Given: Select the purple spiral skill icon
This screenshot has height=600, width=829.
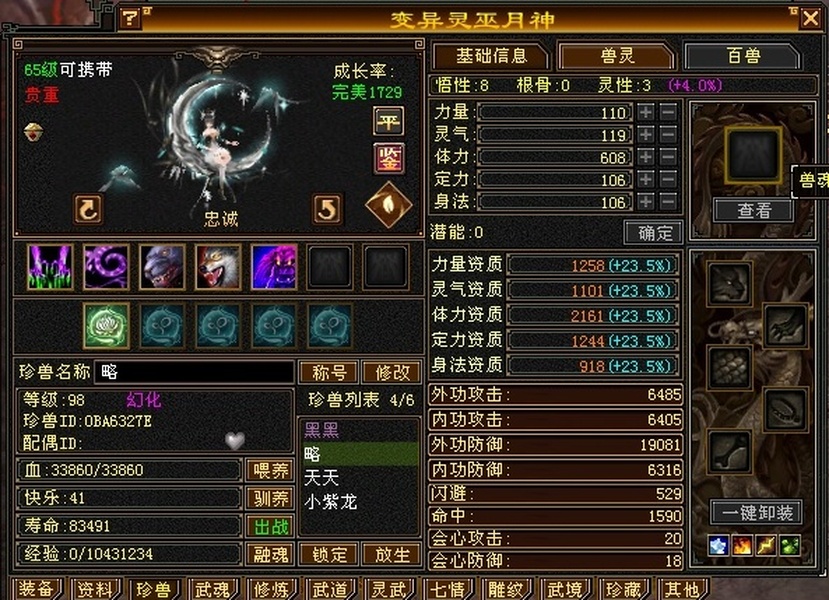Looking at the screenshot, I should 106,267.
